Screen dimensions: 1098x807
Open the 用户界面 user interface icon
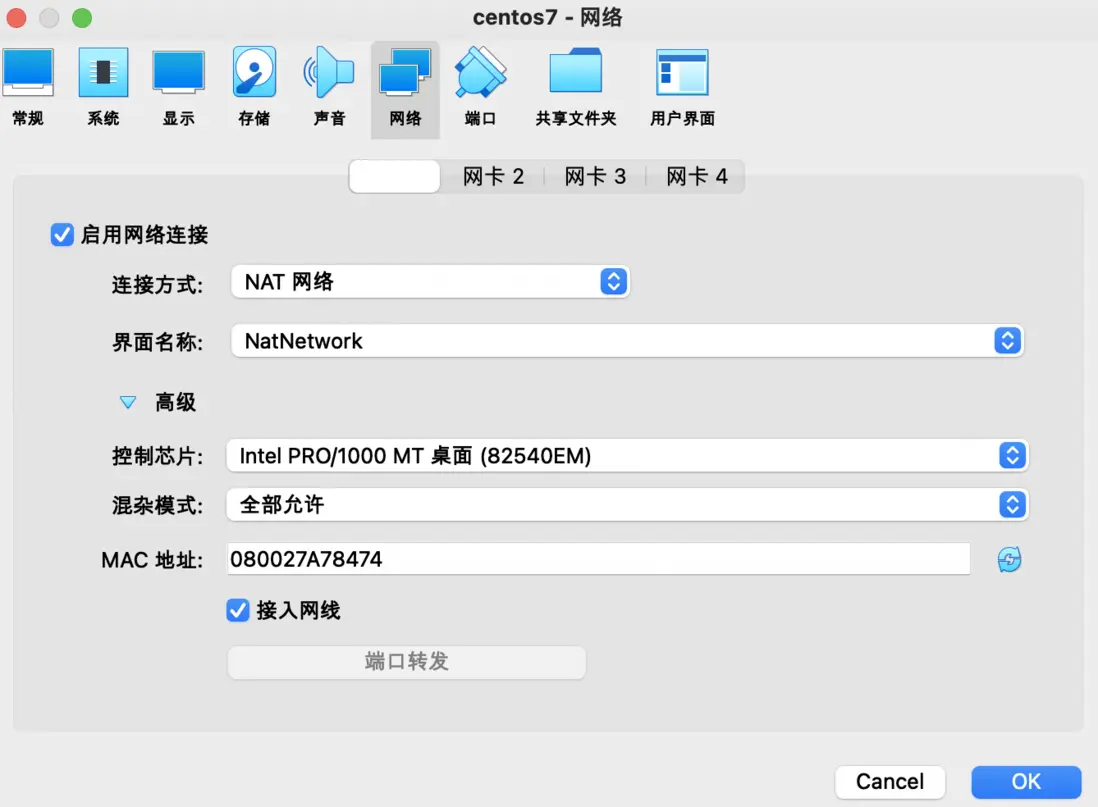point(682,88)
